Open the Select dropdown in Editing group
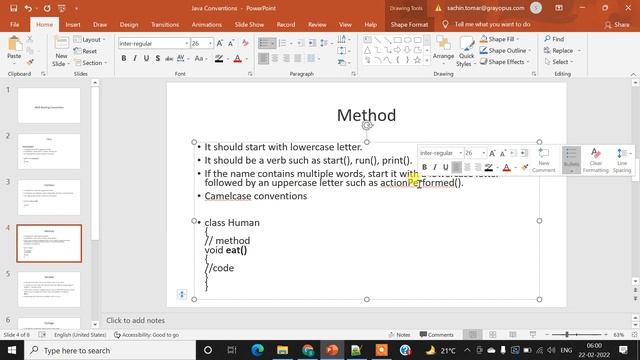Image resolution: width=640 pixels, height=360 pixels. tap(559, 62)
